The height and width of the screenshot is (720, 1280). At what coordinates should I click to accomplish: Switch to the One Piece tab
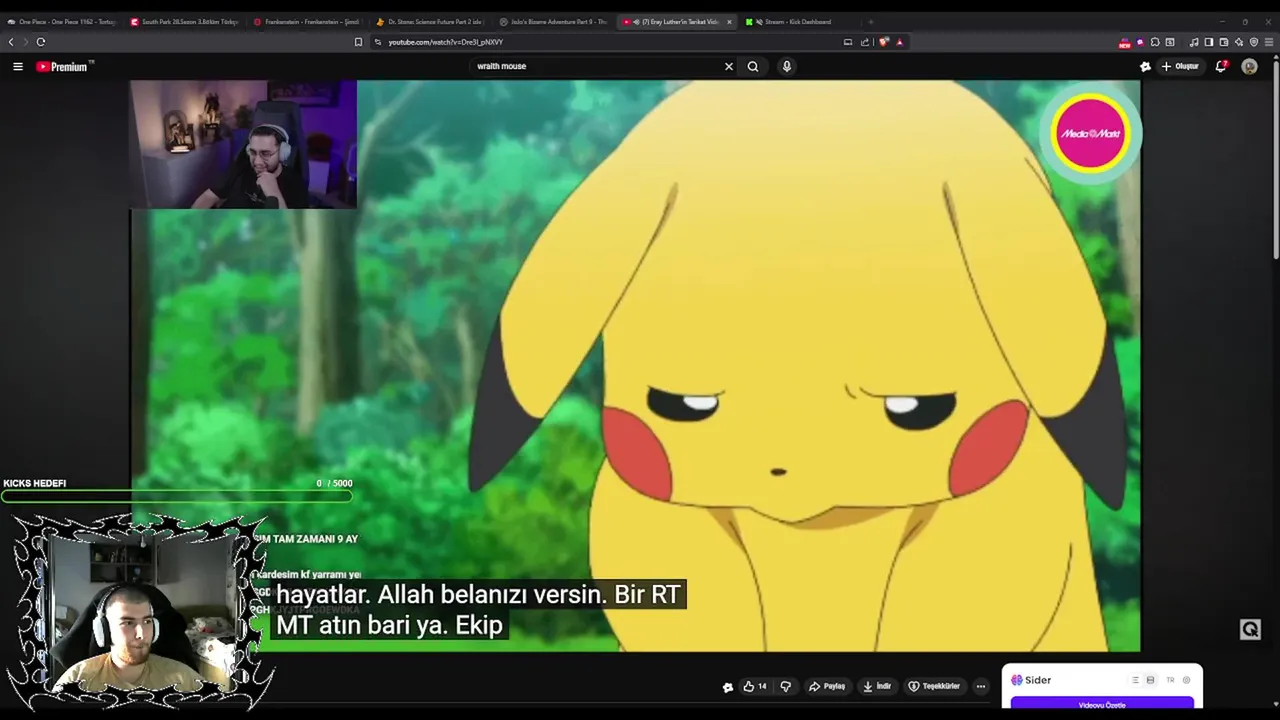(62, 21)
